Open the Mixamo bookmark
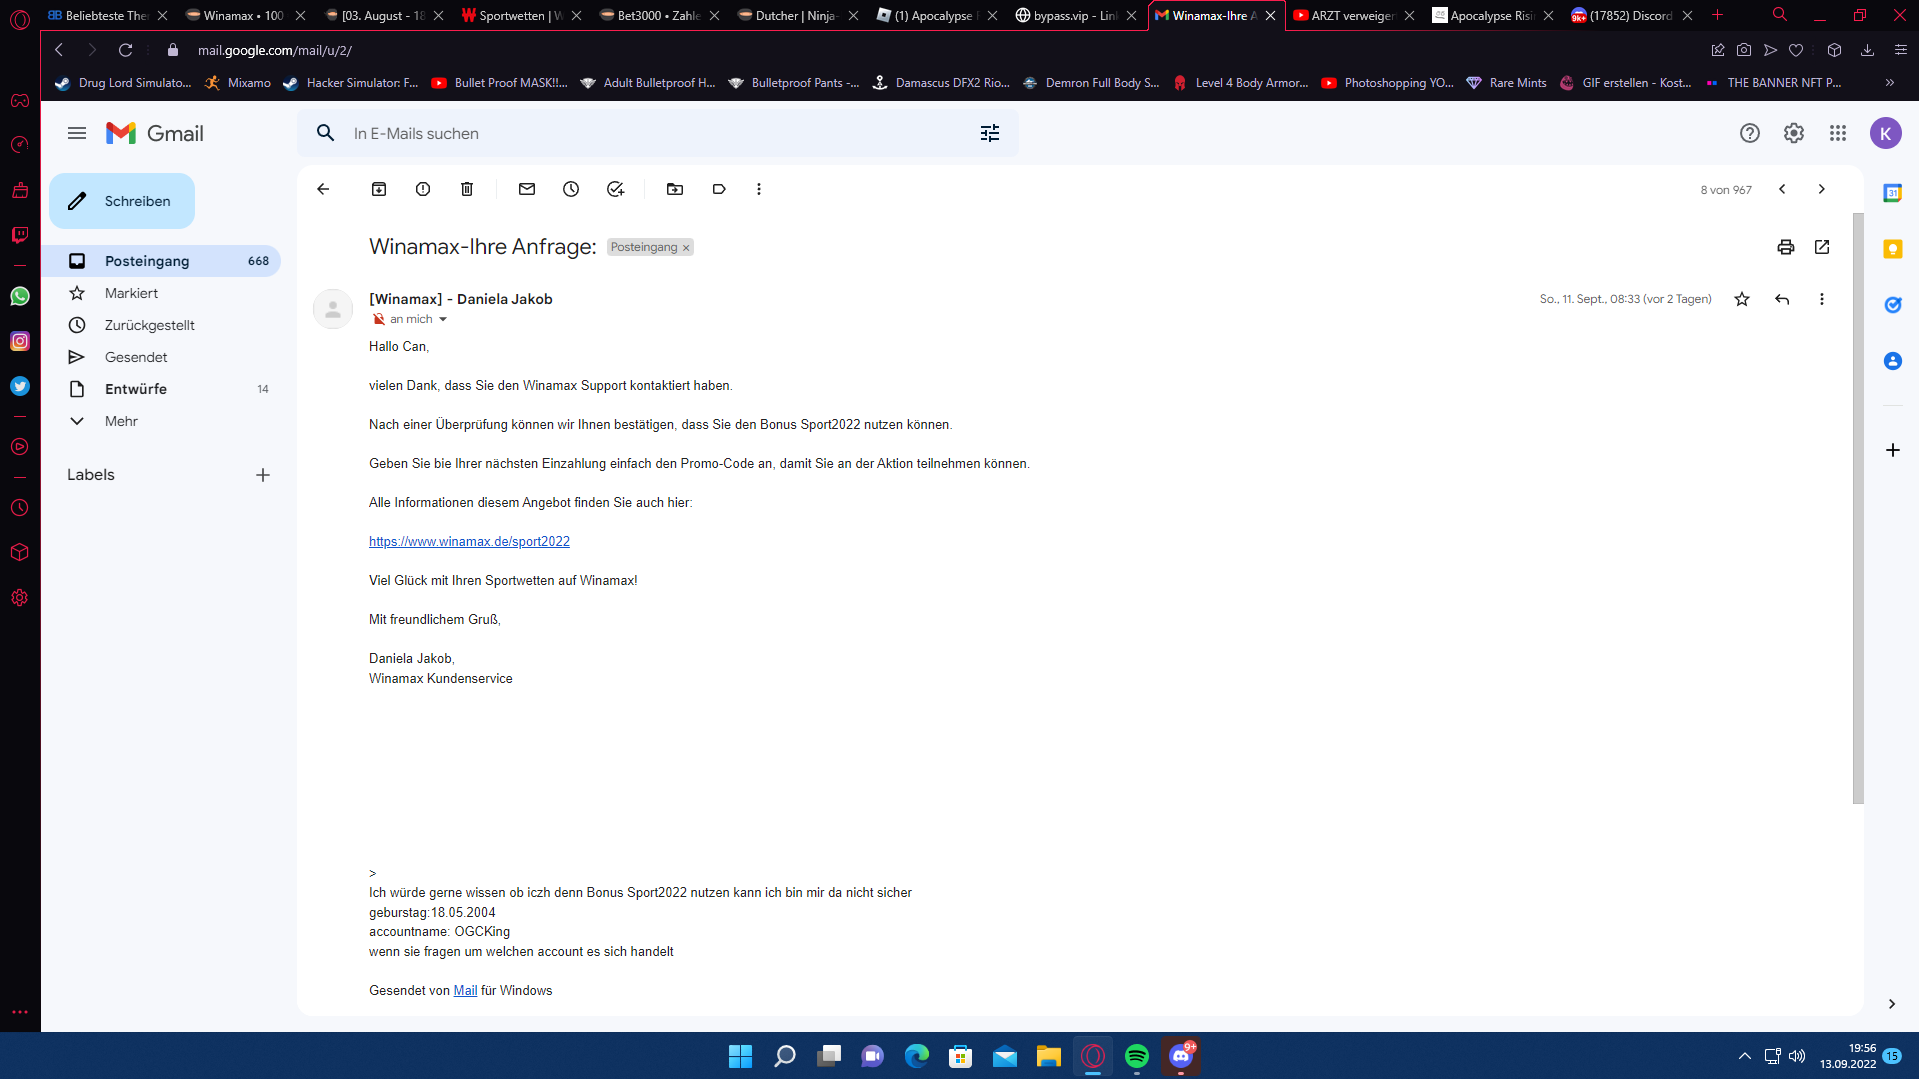The height and width of the screenshot is (1079, 1919). (237, 83)
